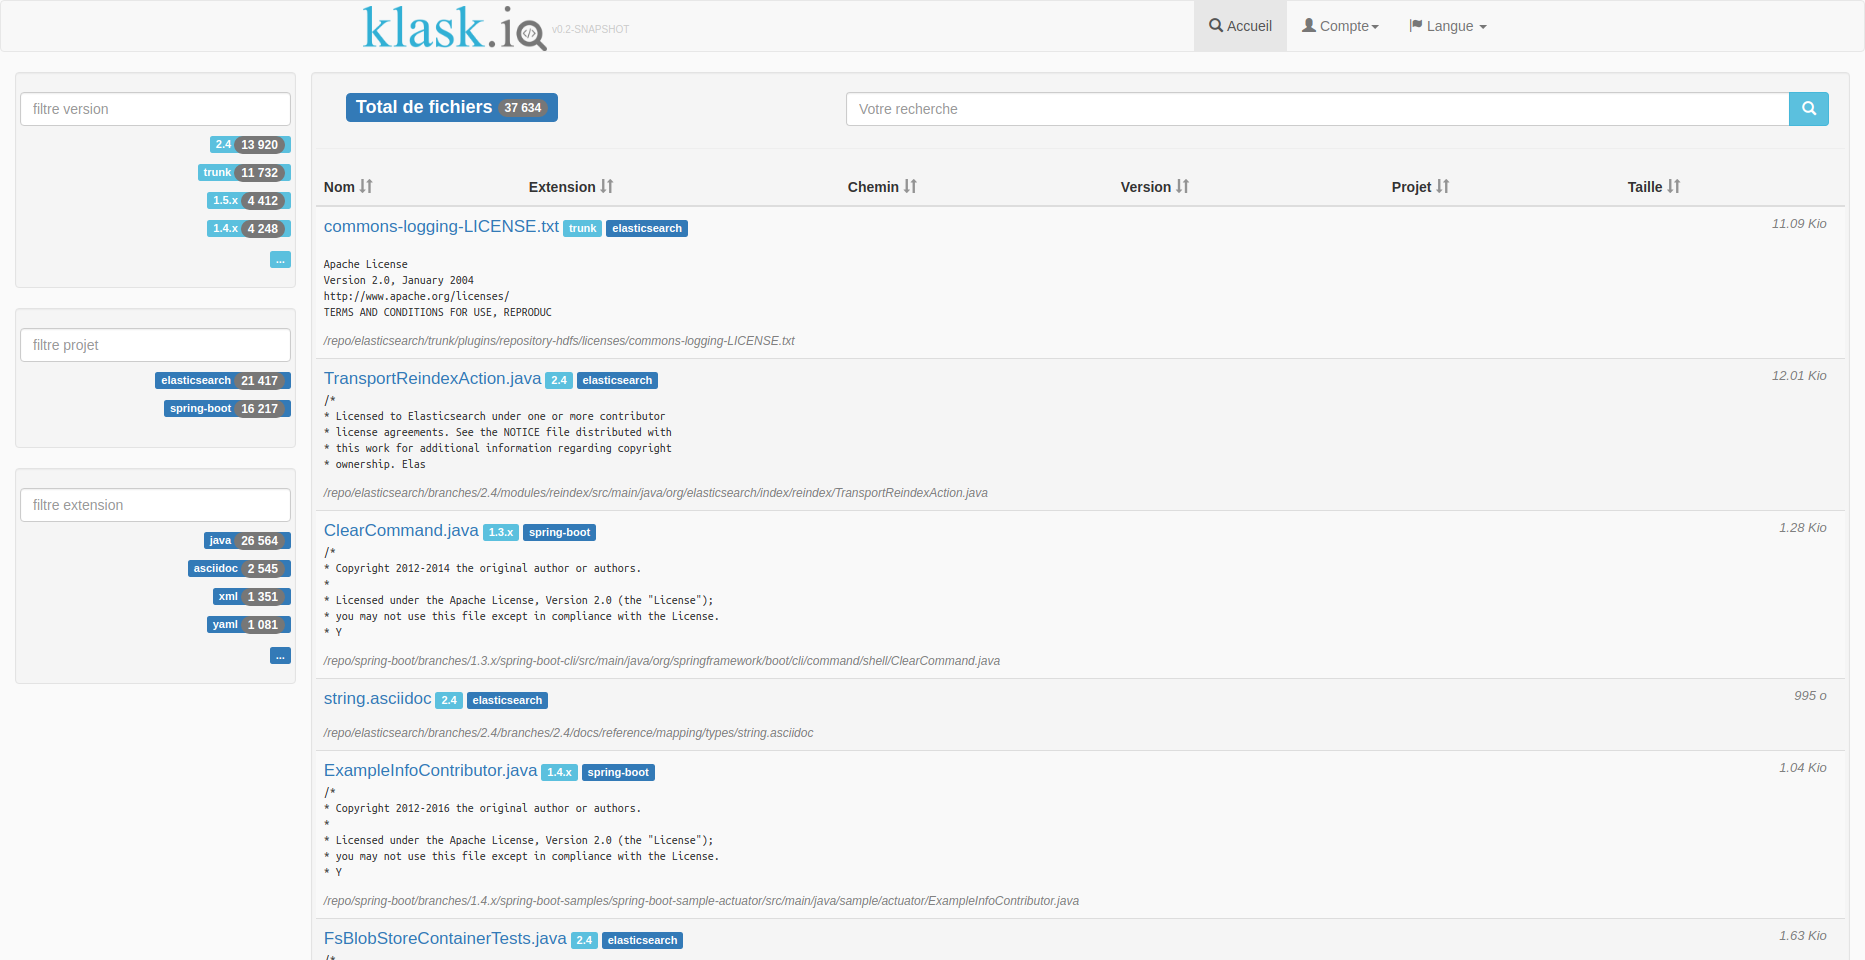Sort by Projet column arrows icon

pyautogui.click(x=1442, y=187)
